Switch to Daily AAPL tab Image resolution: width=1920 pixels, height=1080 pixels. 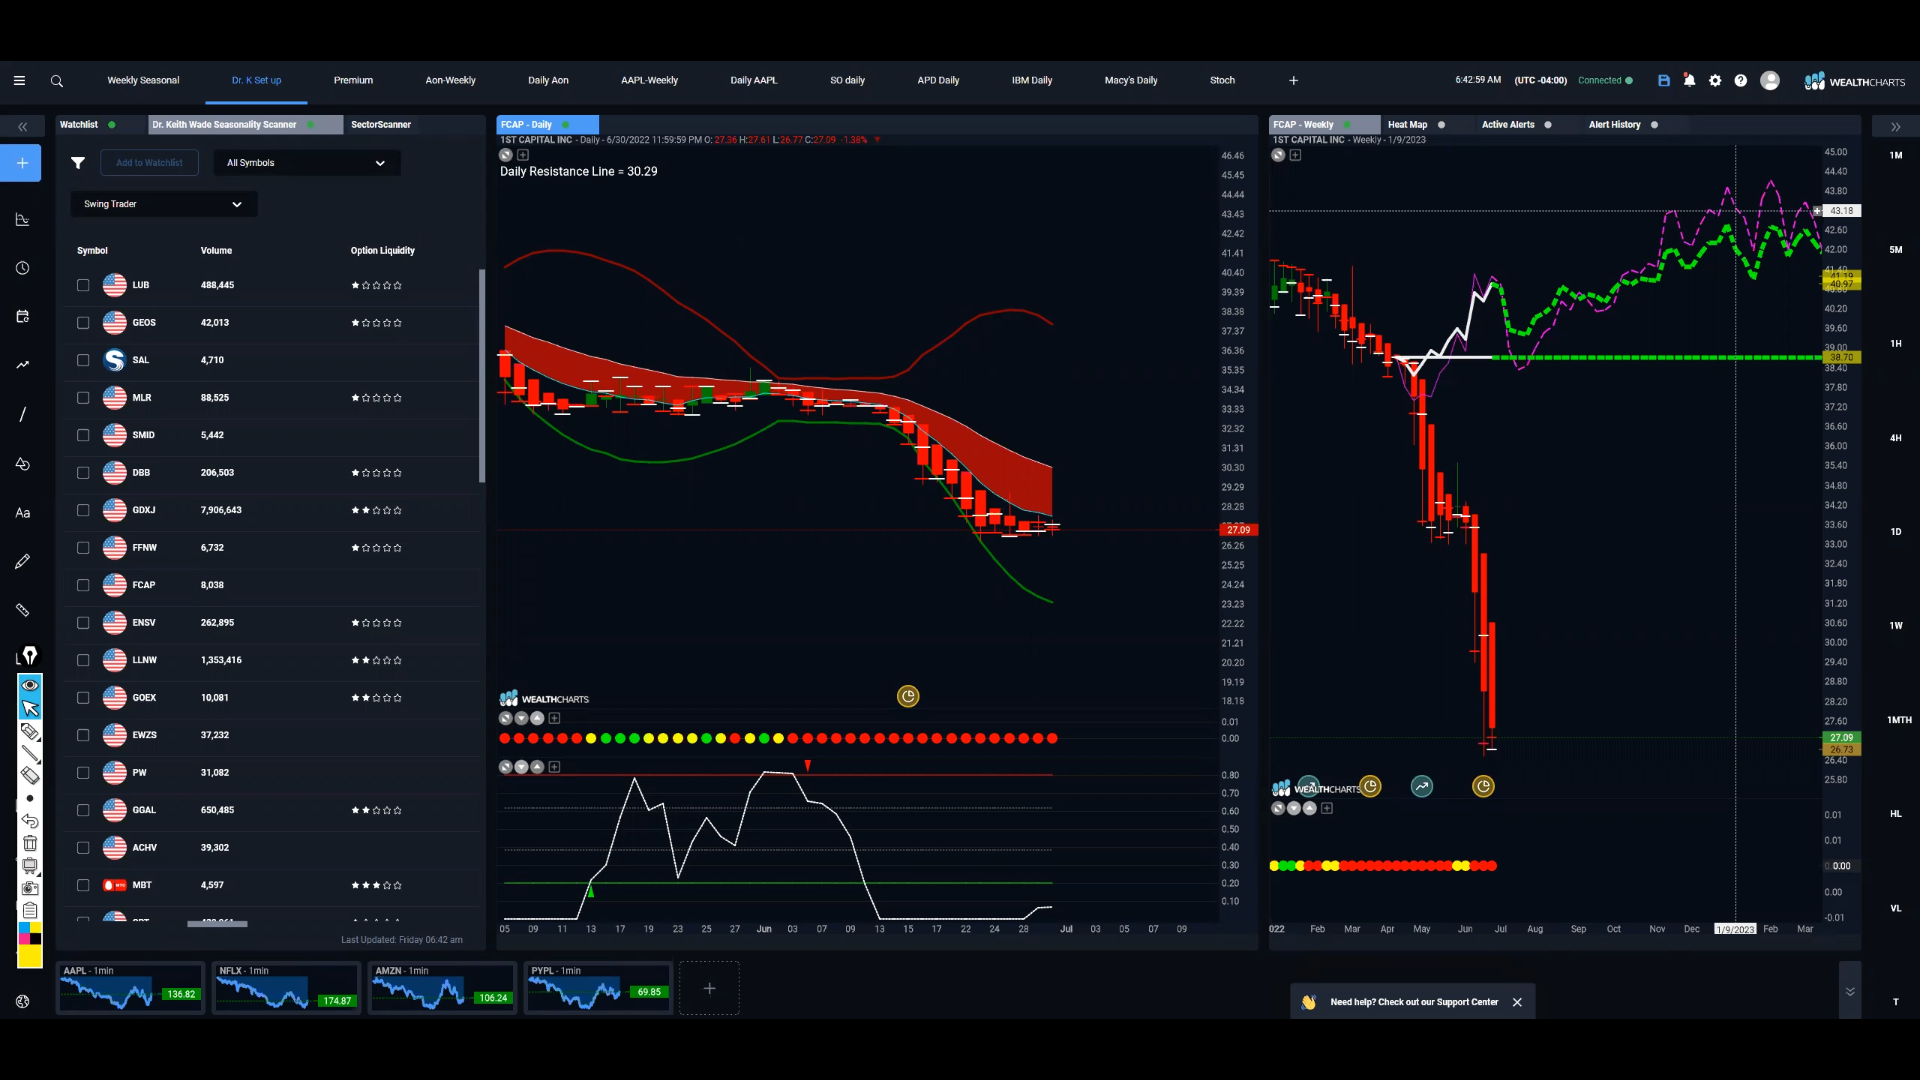click(753, 81)
